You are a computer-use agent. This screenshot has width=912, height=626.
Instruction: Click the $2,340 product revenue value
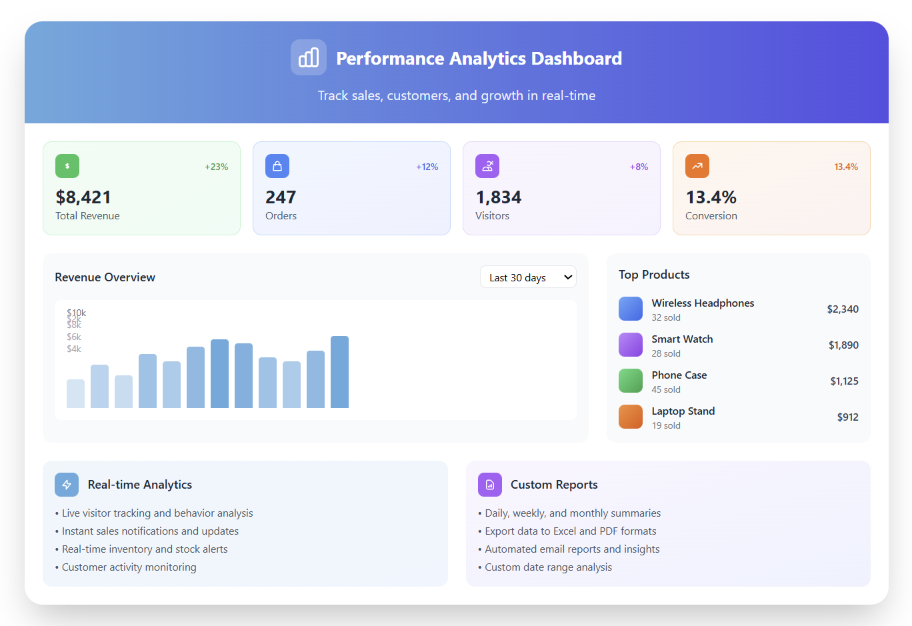pos(843,309)
